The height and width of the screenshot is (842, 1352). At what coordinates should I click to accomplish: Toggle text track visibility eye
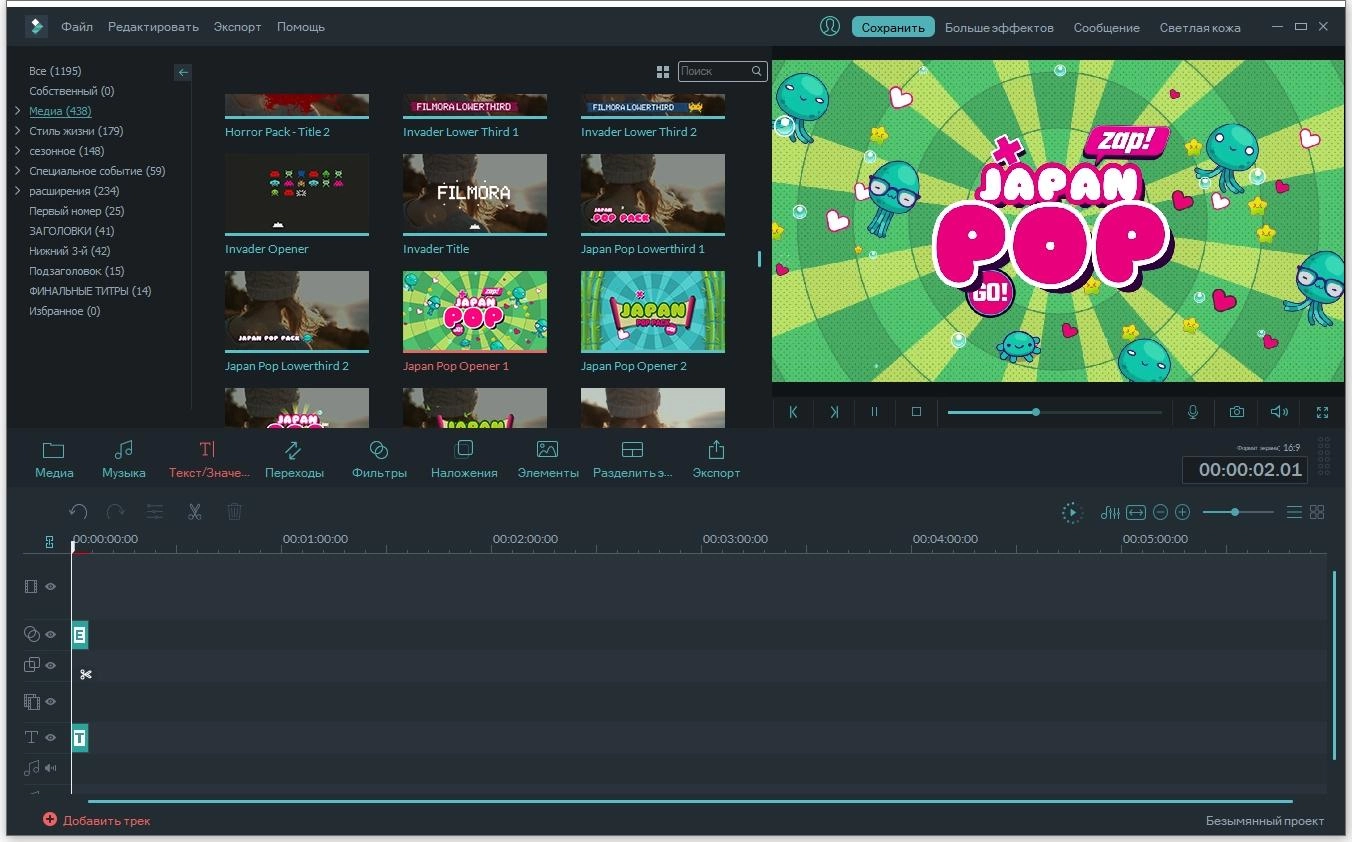tap(51, 738)
